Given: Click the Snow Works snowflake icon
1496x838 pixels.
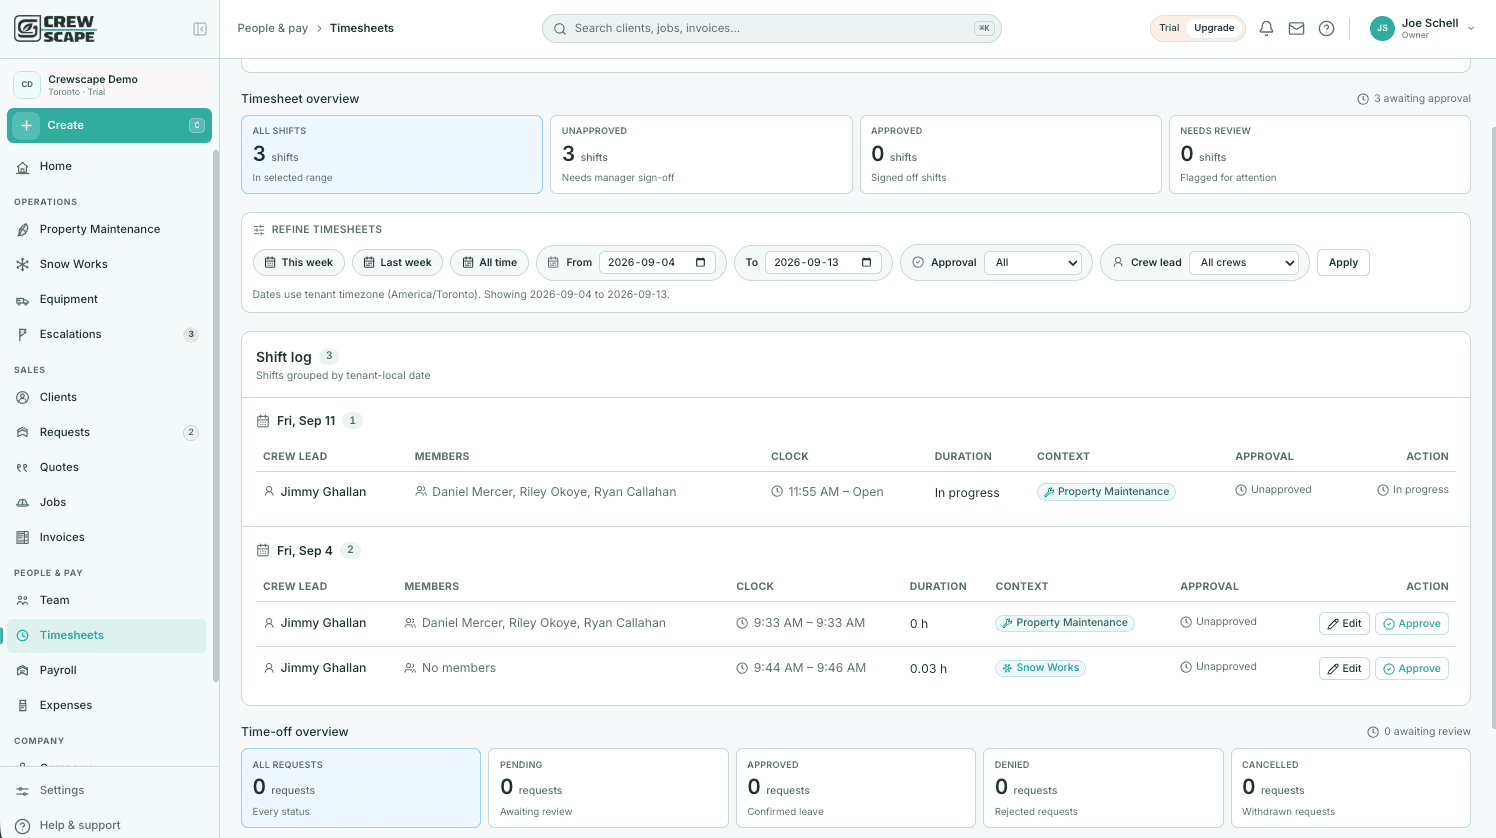Looking at the screenshot, I should tap(23, 264).
